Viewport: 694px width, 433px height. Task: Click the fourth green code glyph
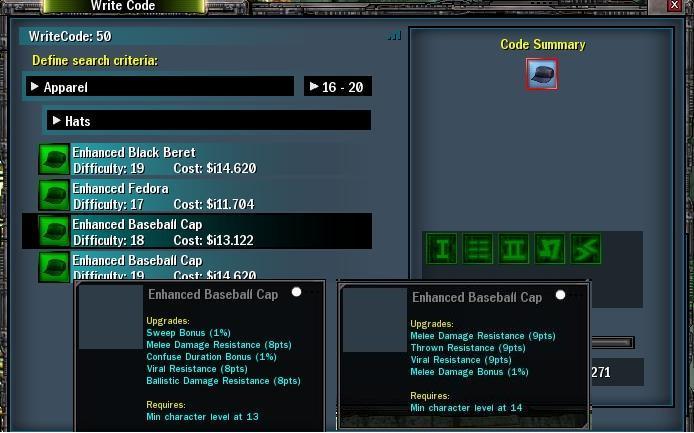pos(550,248)
